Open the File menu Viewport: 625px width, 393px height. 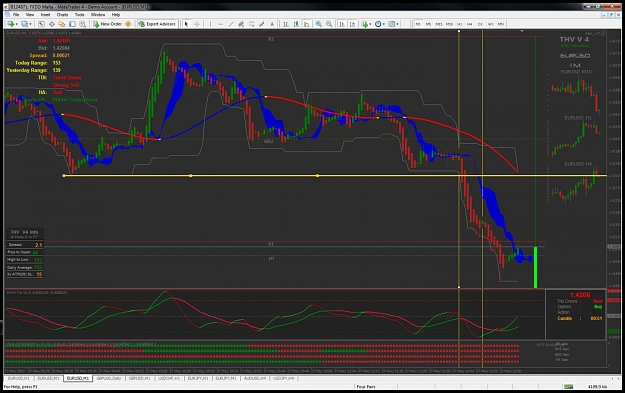16,14
